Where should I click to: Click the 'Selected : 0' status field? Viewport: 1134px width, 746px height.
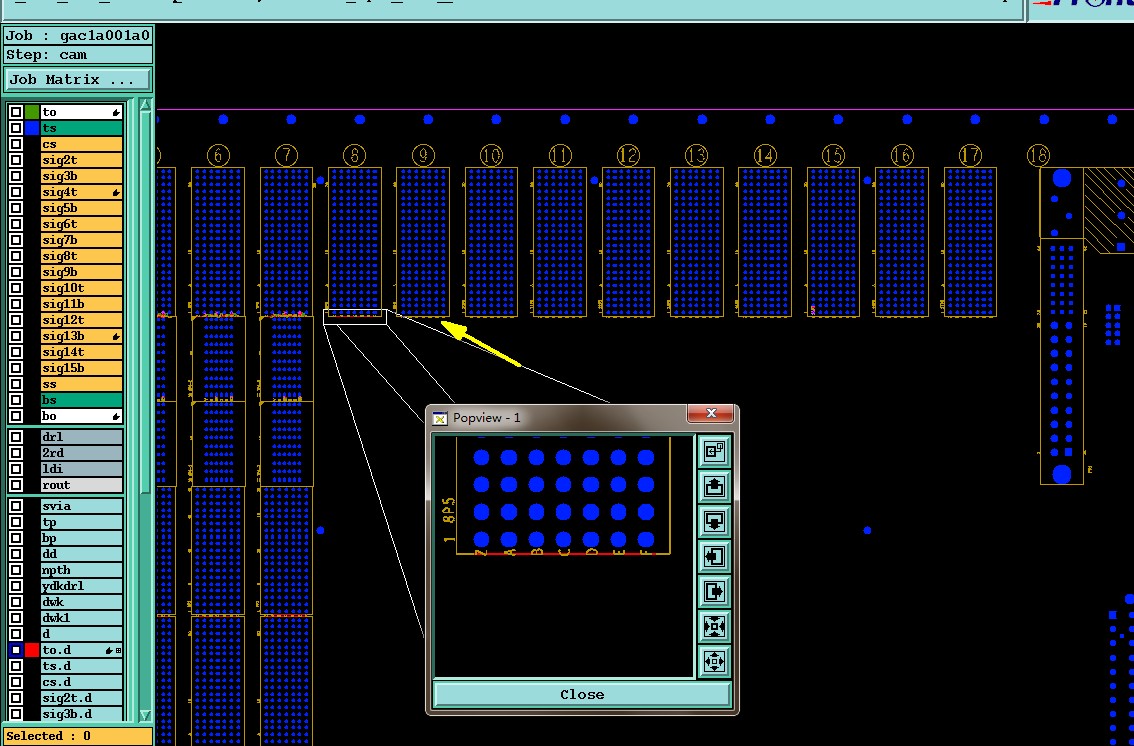(76, 736)
